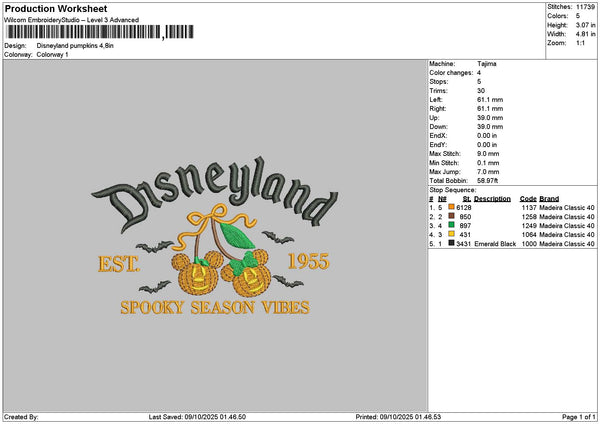Click the Up value 39.0 mm

[x=490, y=118]
